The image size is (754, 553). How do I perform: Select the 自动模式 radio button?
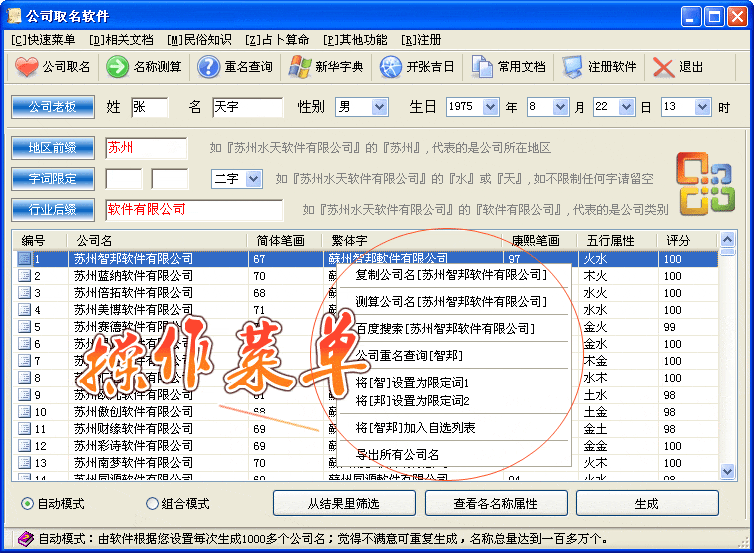click(27, 504)
